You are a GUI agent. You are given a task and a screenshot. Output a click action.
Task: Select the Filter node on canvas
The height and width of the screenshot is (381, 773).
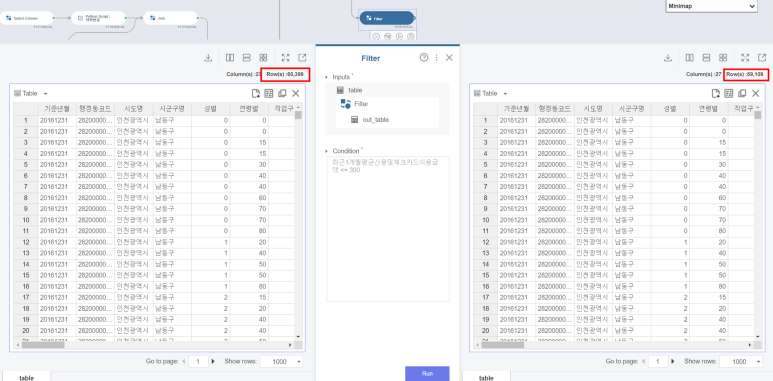(x=387, y=18)
